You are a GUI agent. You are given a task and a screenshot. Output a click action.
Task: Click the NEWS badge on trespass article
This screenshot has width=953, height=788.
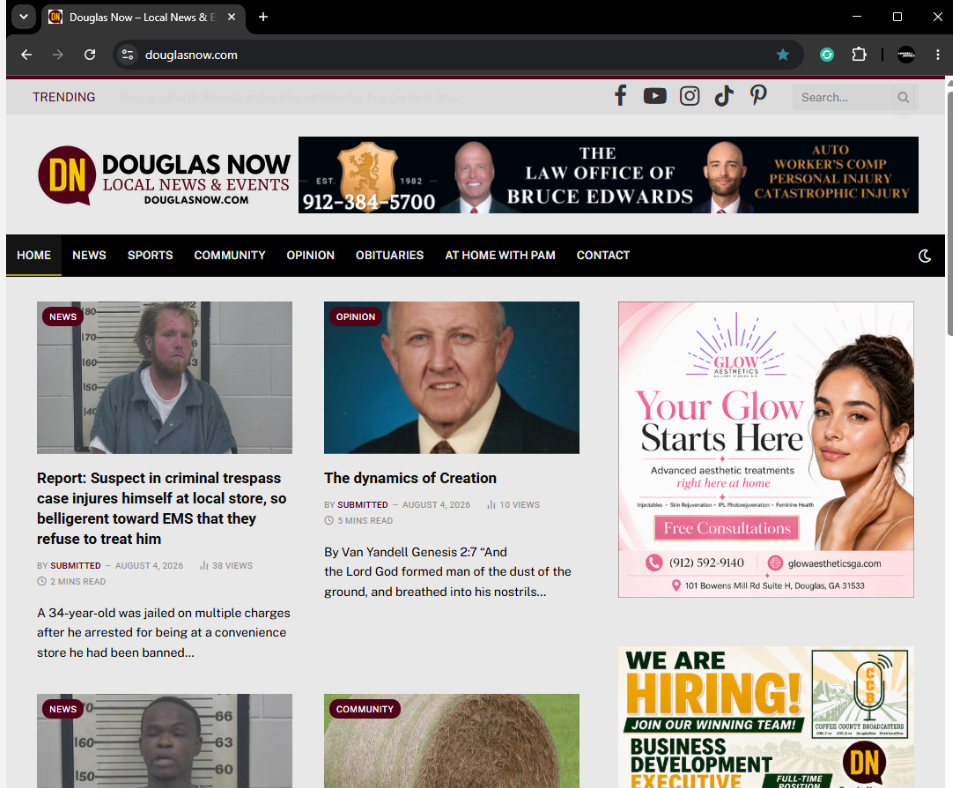pyautogui.click(x=63, y=317)
